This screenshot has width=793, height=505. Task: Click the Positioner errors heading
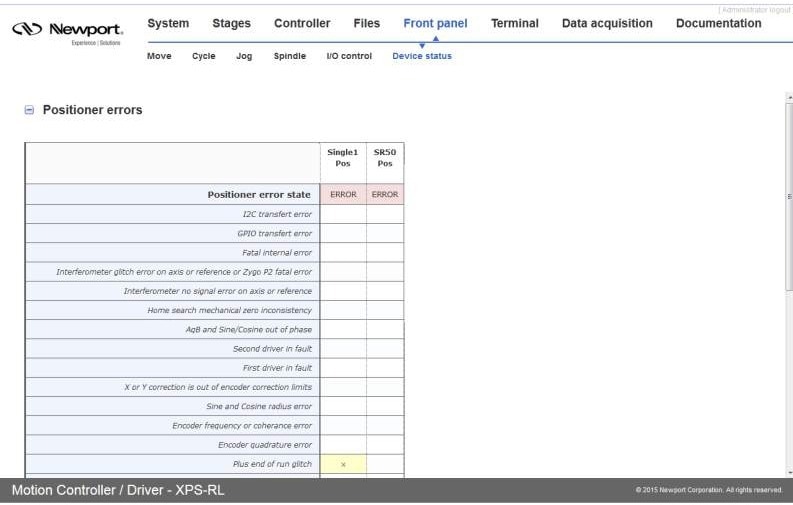pyautogui.click(x=93, y=110)
